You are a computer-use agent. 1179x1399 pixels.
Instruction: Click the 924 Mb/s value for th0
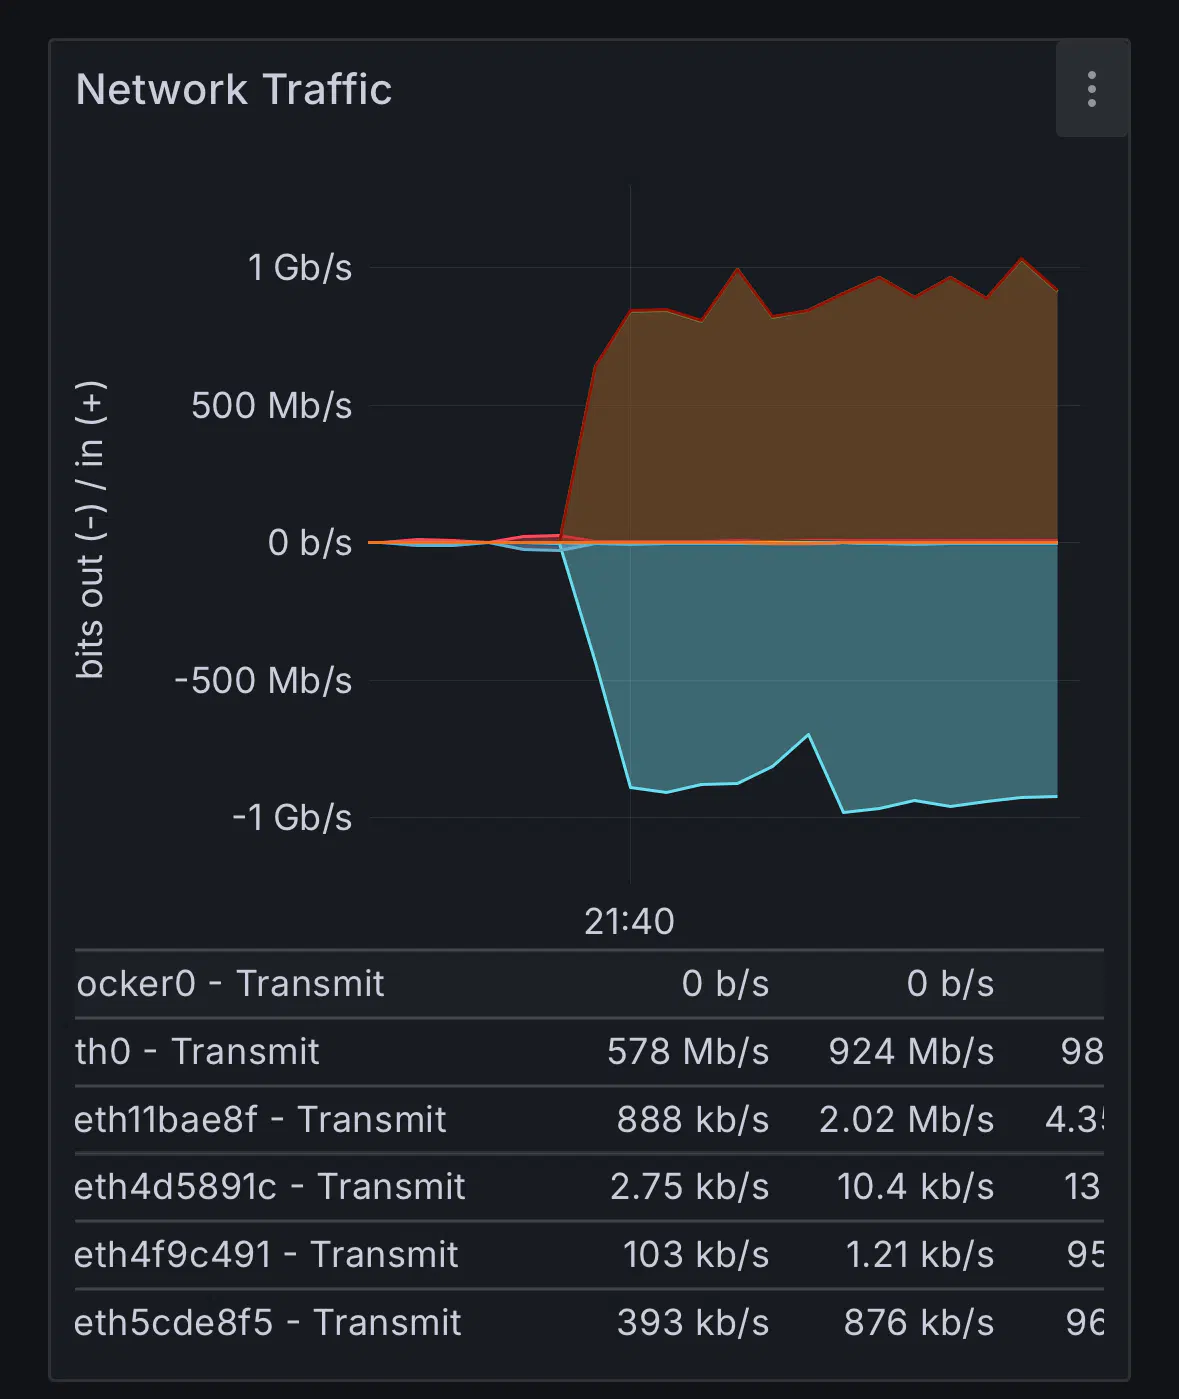(911, 1052)
